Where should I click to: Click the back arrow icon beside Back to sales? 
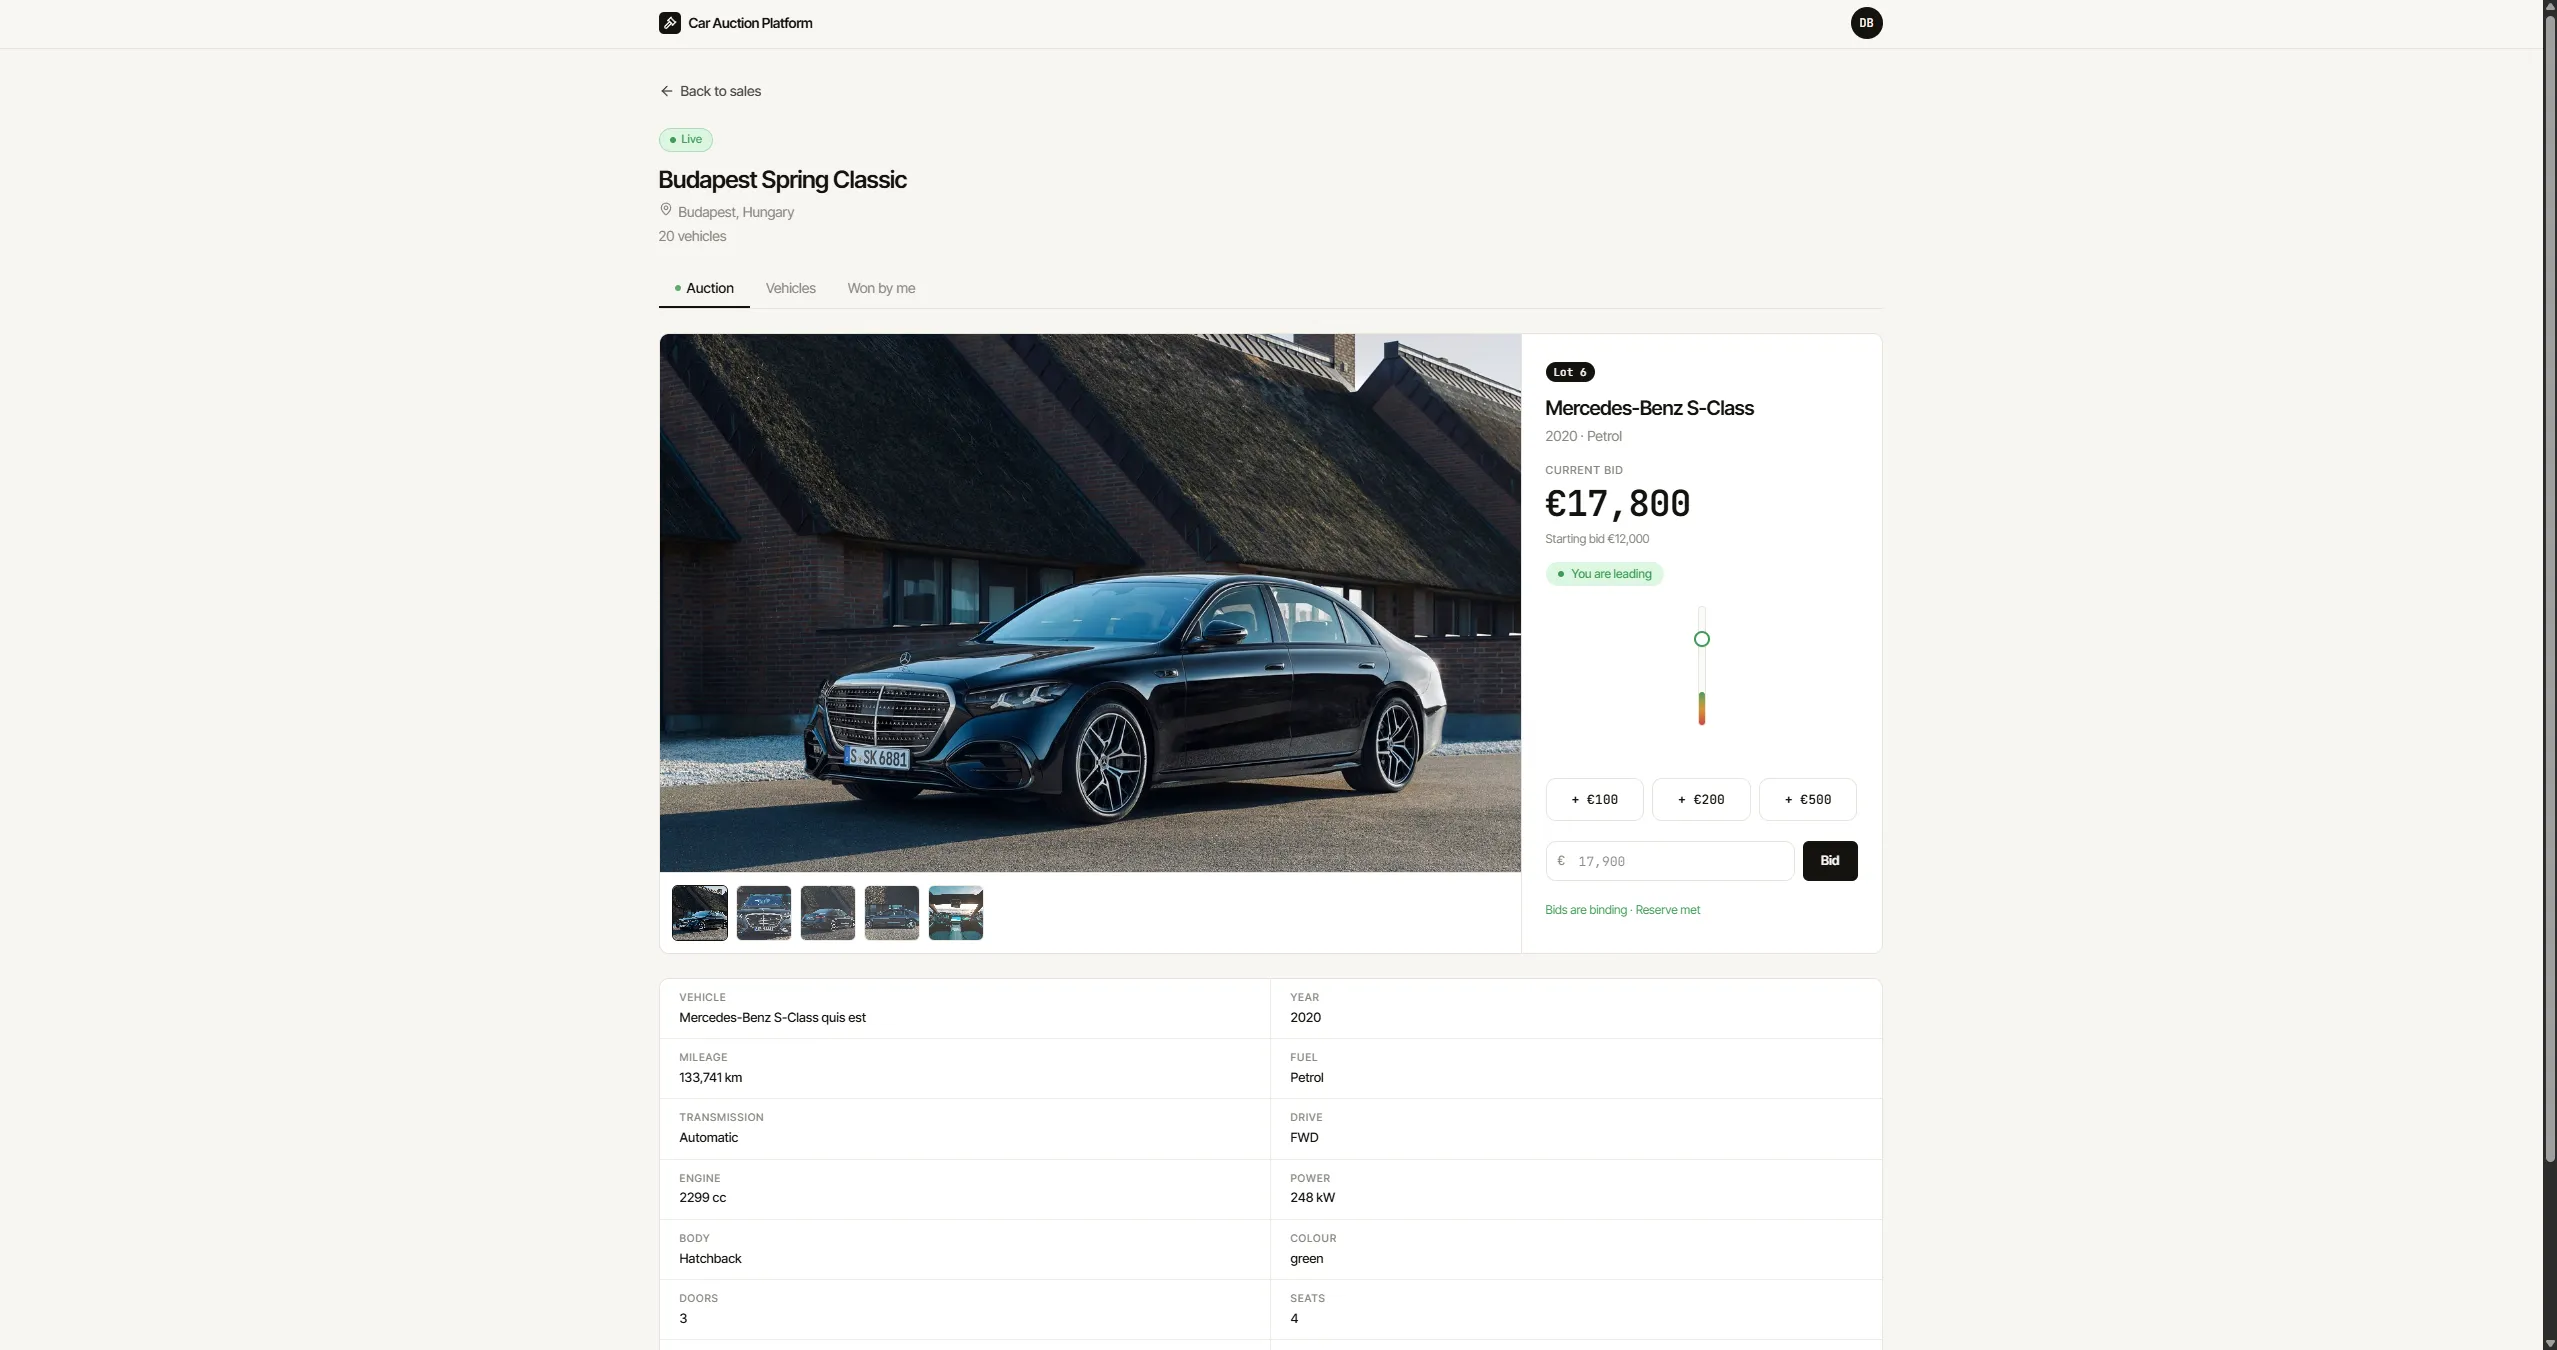pyautogui.click(x=666, y=91)
